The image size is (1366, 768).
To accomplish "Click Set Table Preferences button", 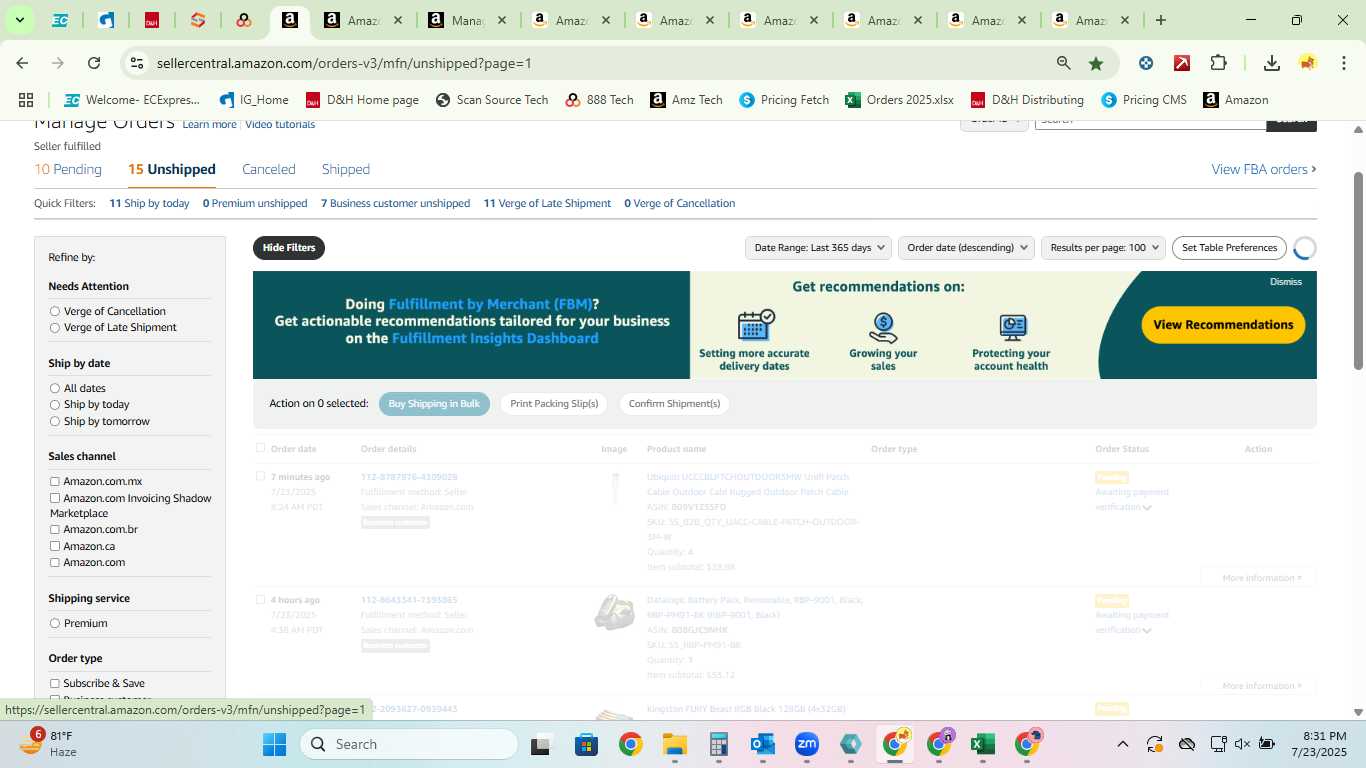I will coord(1229,247).
